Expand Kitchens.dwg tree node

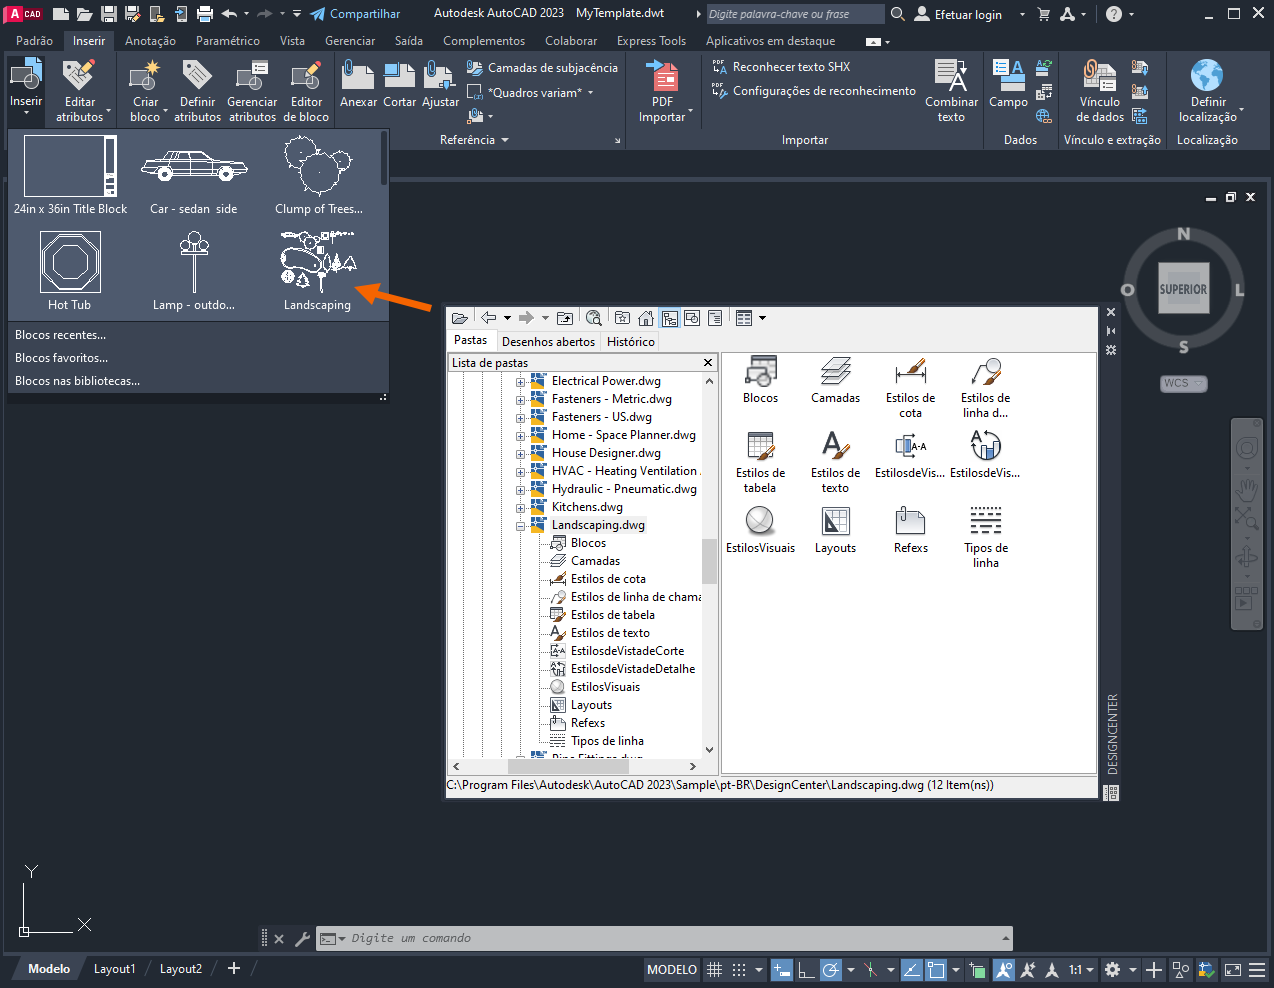pos(520,508)
